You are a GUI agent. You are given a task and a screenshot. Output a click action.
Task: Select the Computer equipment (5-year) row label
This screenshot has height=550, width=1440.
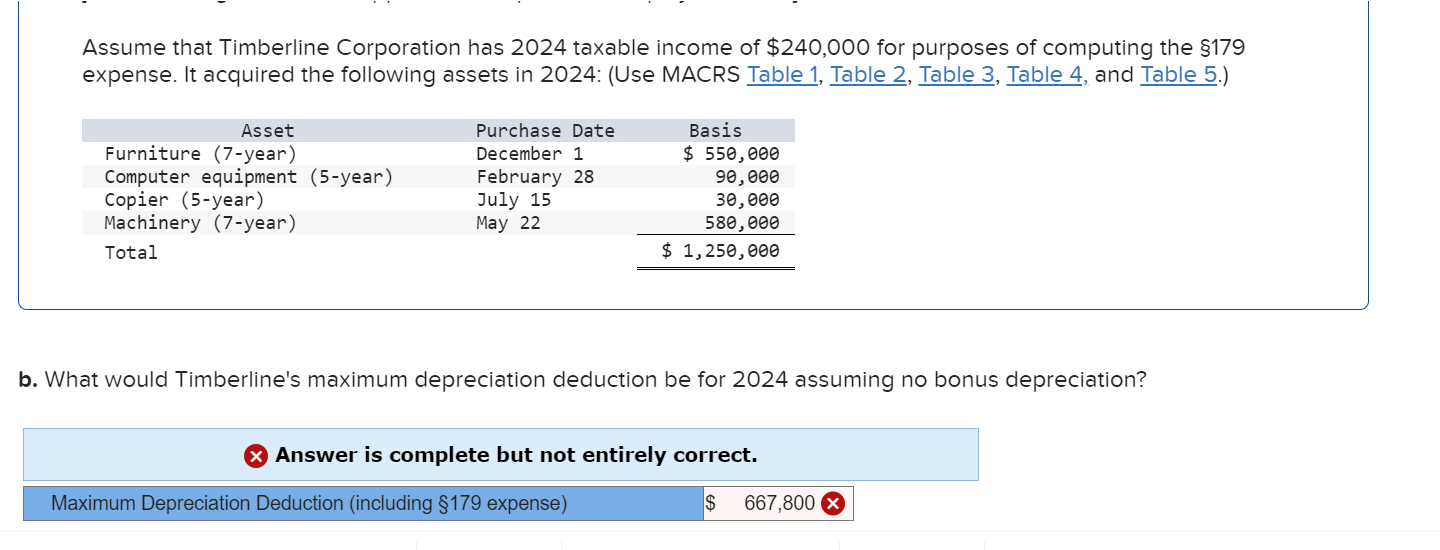[x=249, y=176]
